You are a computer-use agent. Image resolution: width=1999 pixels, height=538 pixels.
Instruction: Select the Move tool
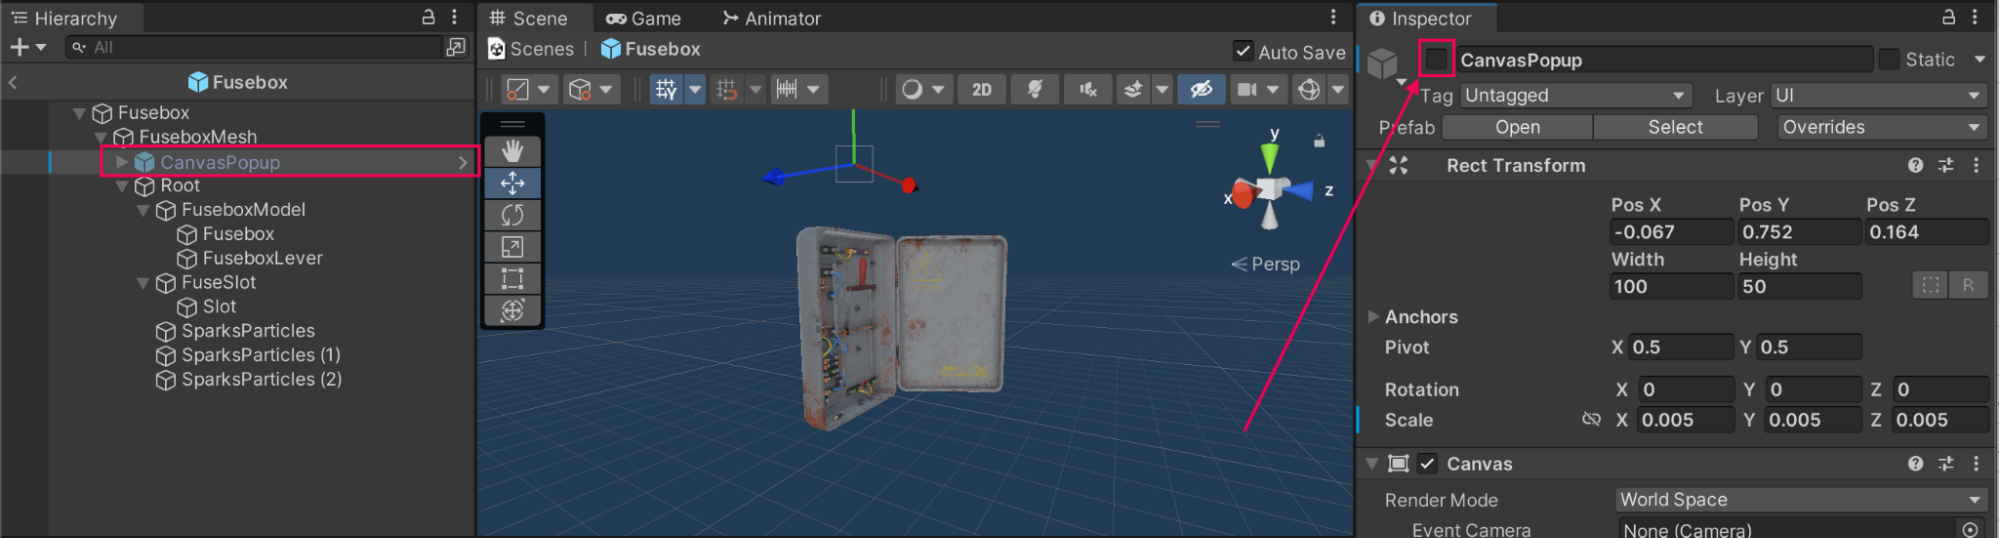tap(512, 183)
